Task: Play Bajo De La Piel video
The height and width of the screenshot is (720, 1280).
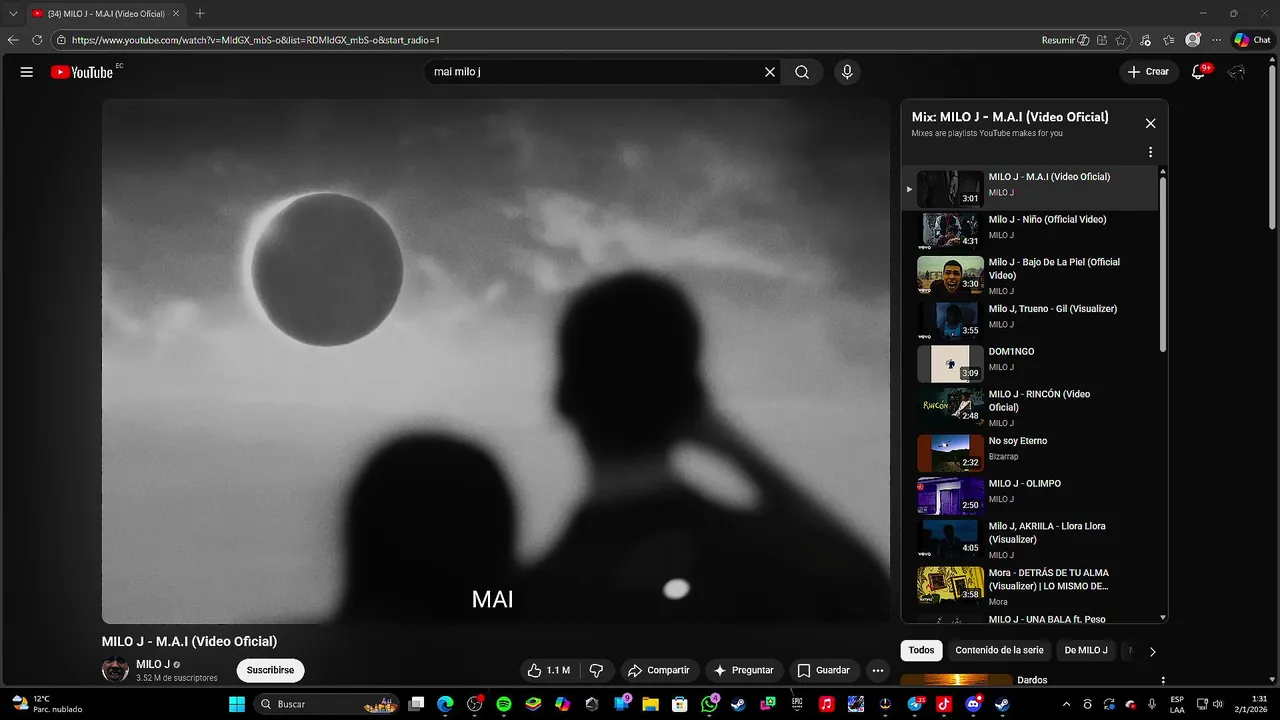Action: [x=1030, y=275]
